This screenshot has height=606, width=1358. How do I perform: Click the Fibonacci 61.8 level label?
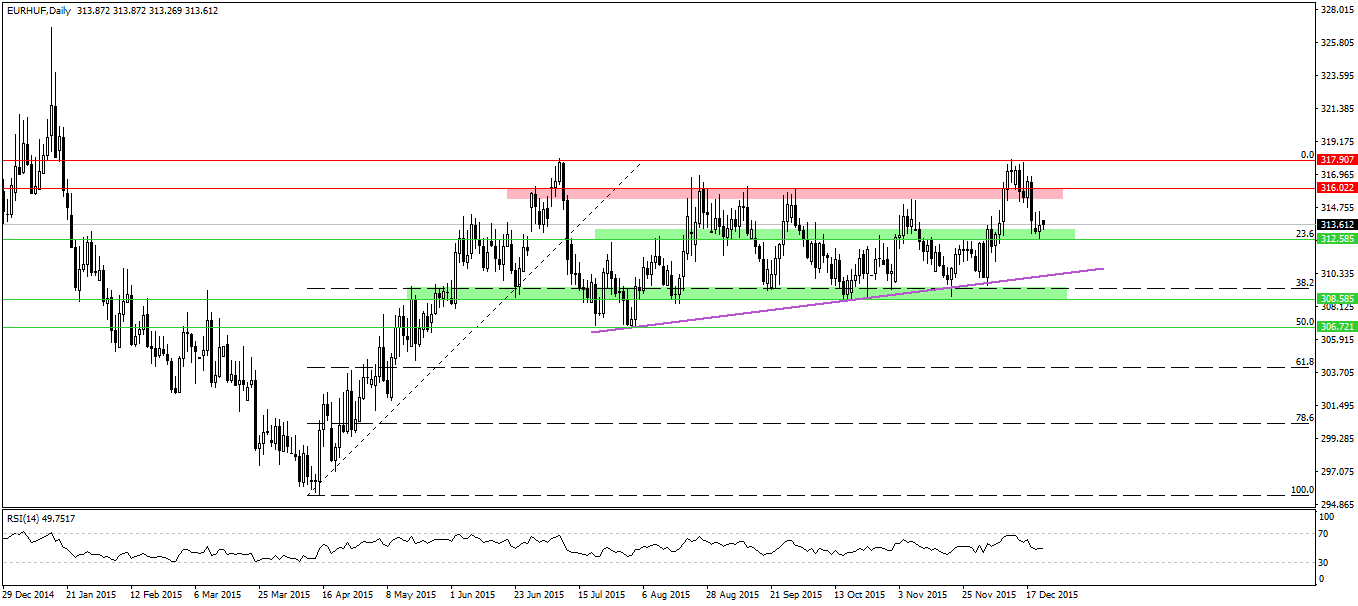[1303, 361]
